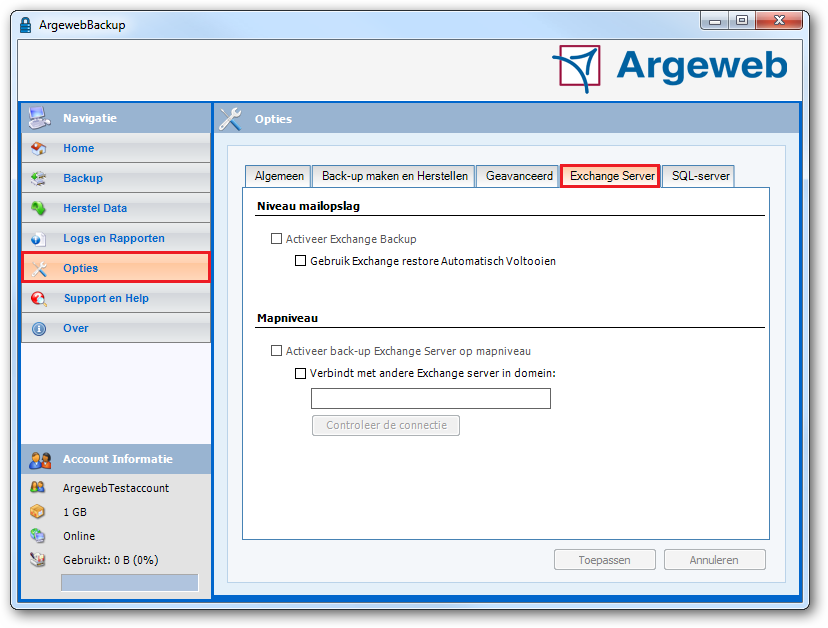Click the Home house icon in navigation
This screenshot has height=628, width=828.
coord(39,148)
